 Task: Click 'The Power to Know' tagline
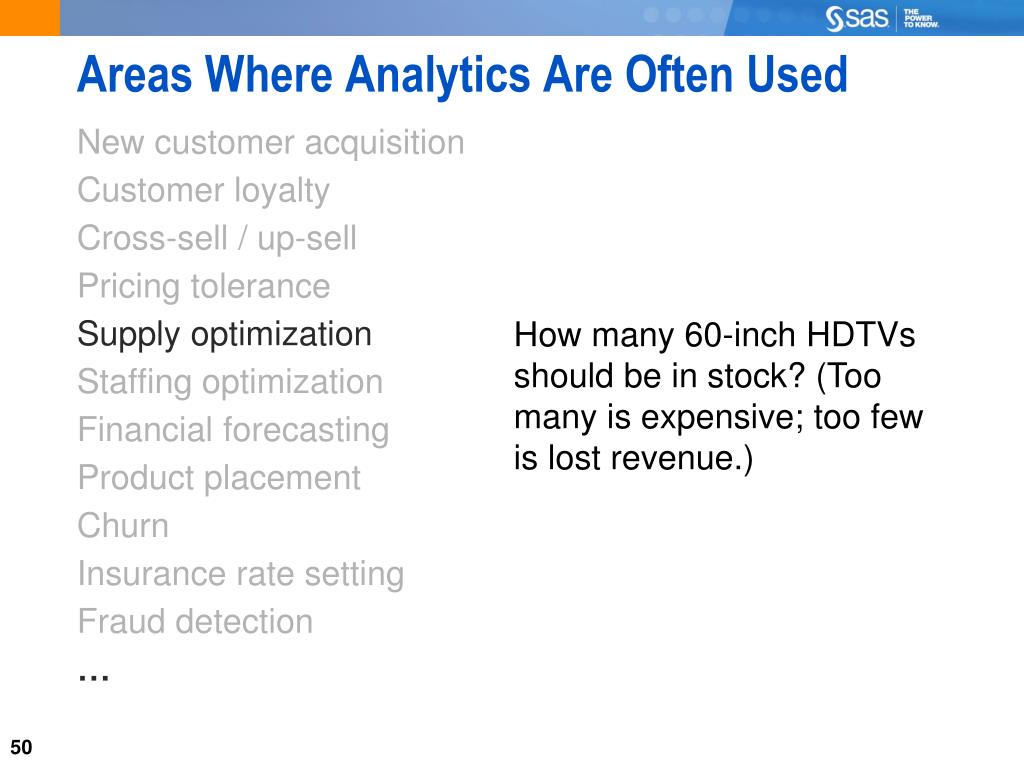click(x=921, y=18)
